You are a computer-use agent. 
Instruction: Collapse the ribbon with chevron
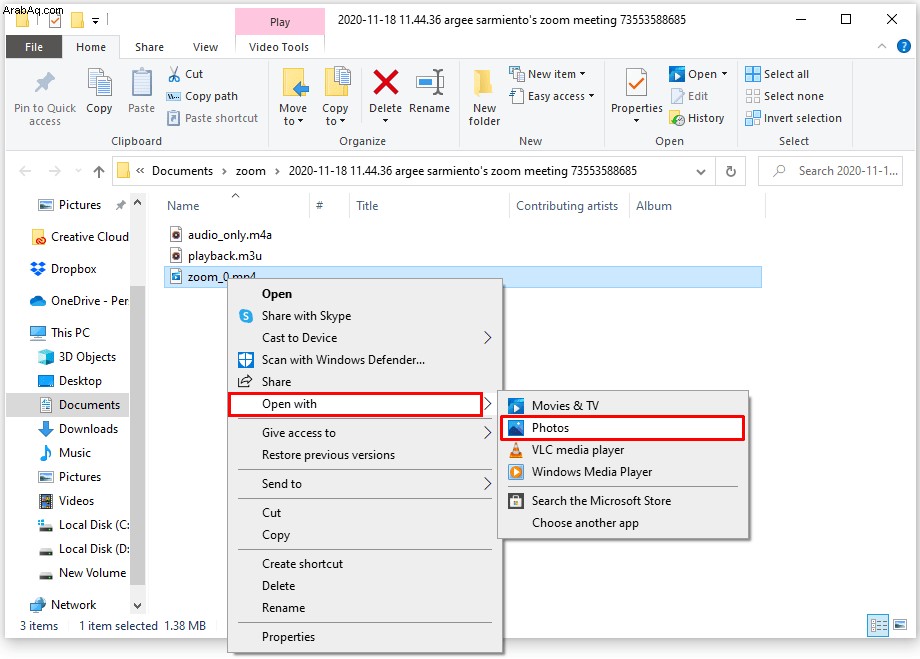point(881,46)
